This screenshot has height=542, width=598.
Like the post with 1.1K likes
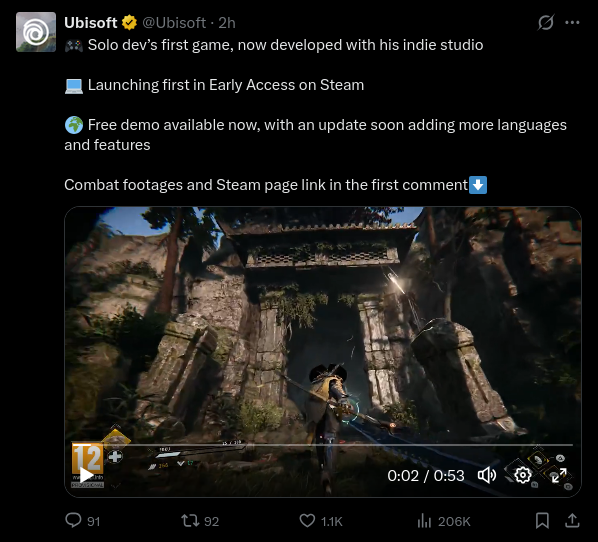coord(321,521)
